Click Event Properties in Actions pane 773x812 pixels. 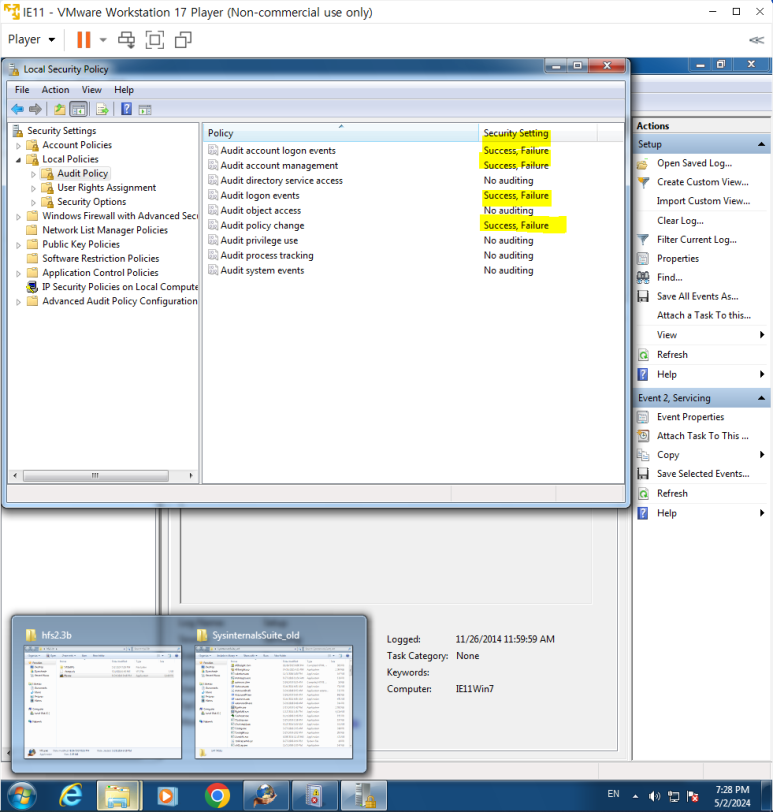690,417
